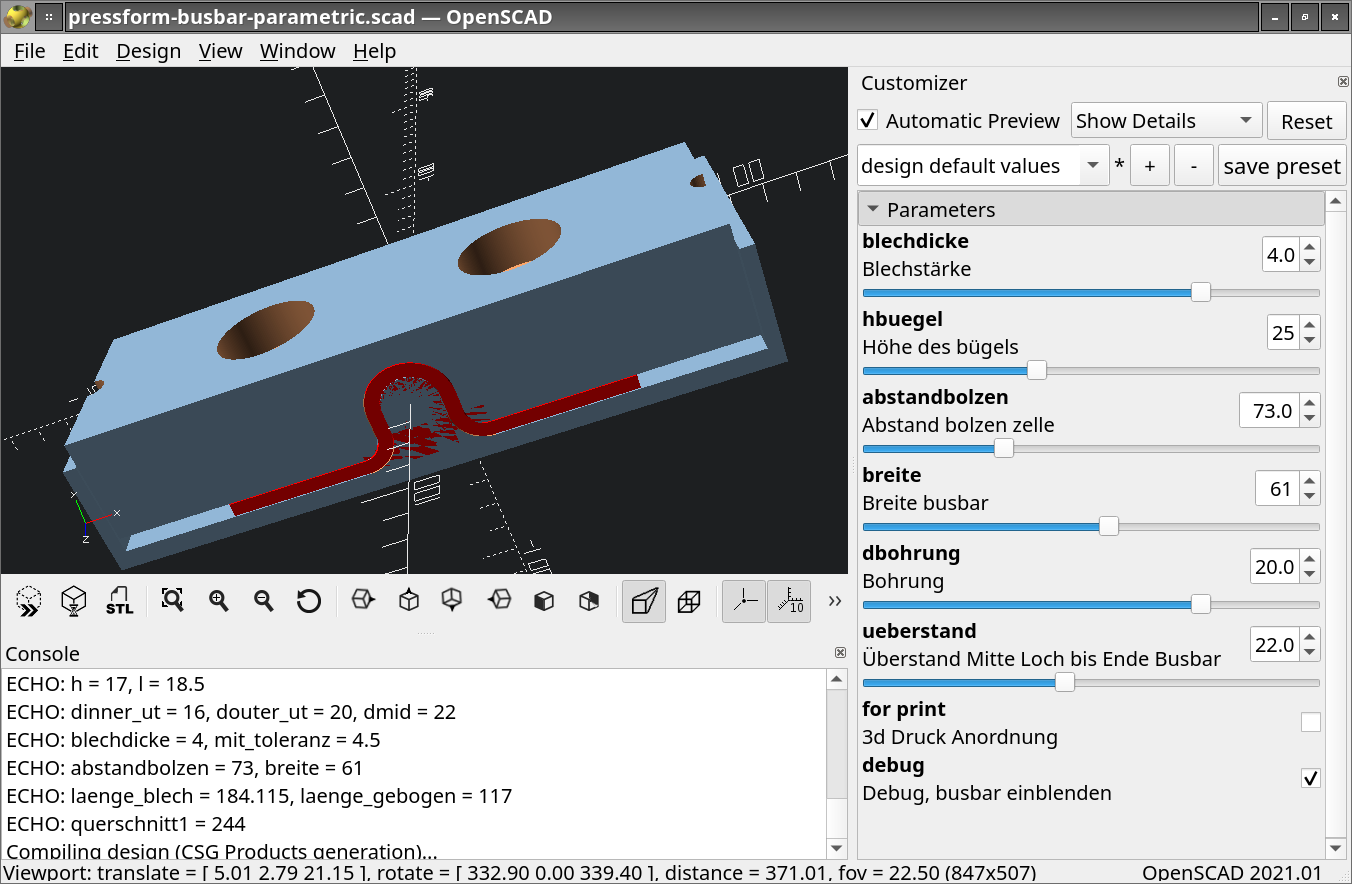Click the hbuegel slider handle

coord(1037,370)
